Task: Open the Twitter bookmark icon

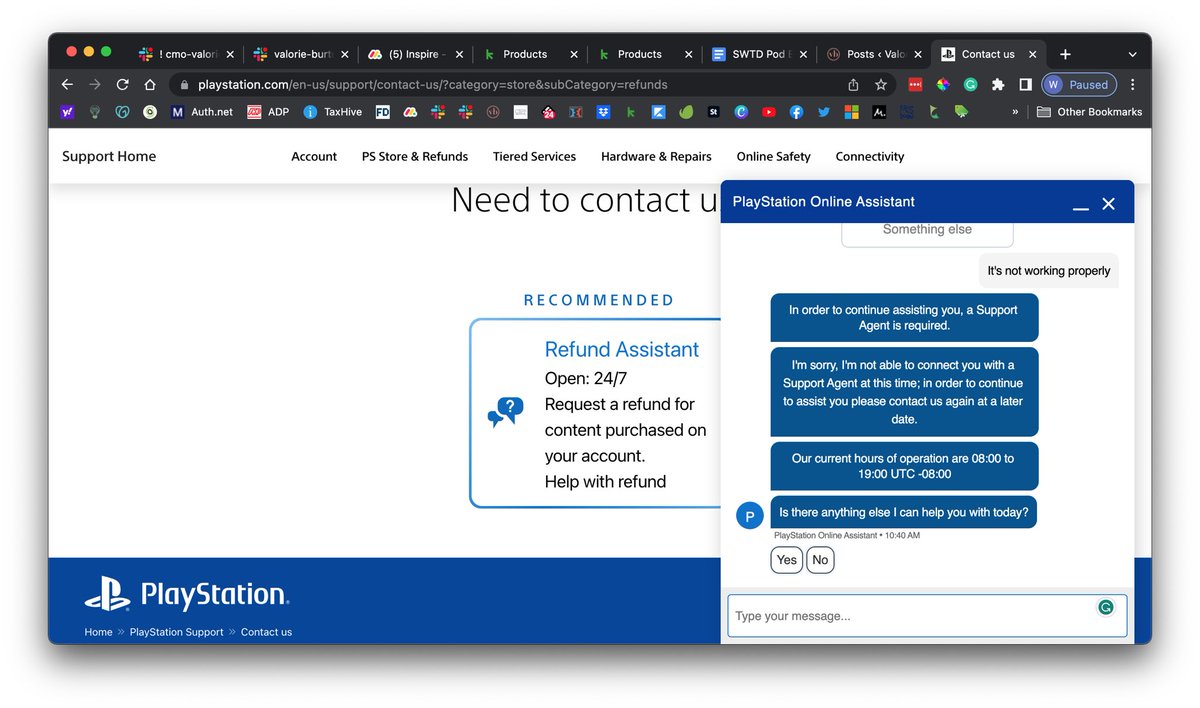Action: [824, 112]
